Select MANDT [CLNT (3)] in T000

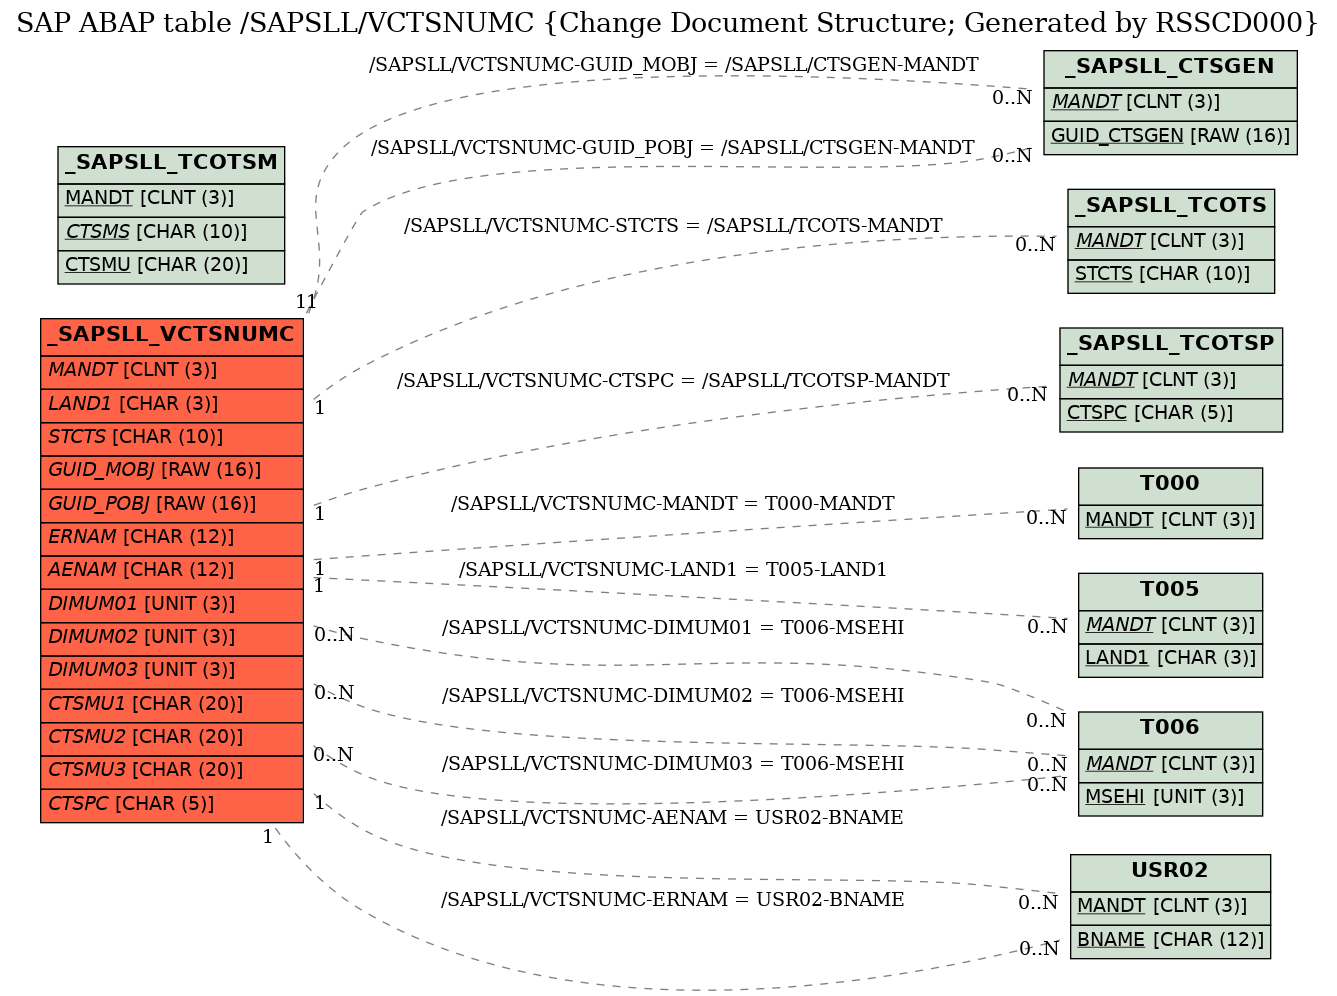pos(1170,520)
